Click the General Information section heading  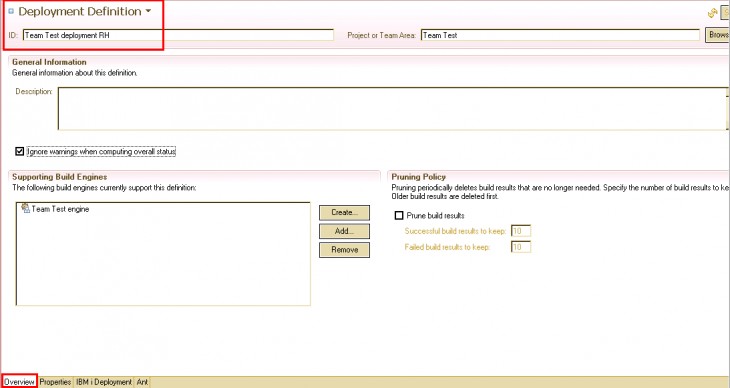pyautogui.click(x=49, y=62)
